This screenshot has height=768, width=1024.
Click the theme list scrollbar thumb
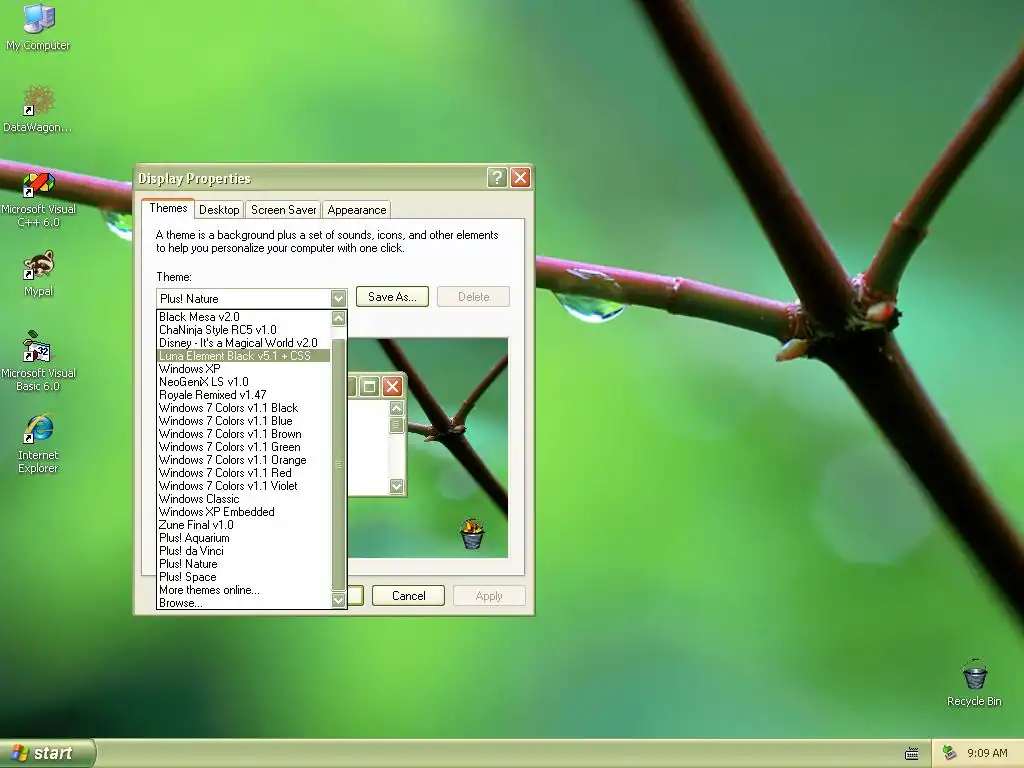(x=338, y=464)
